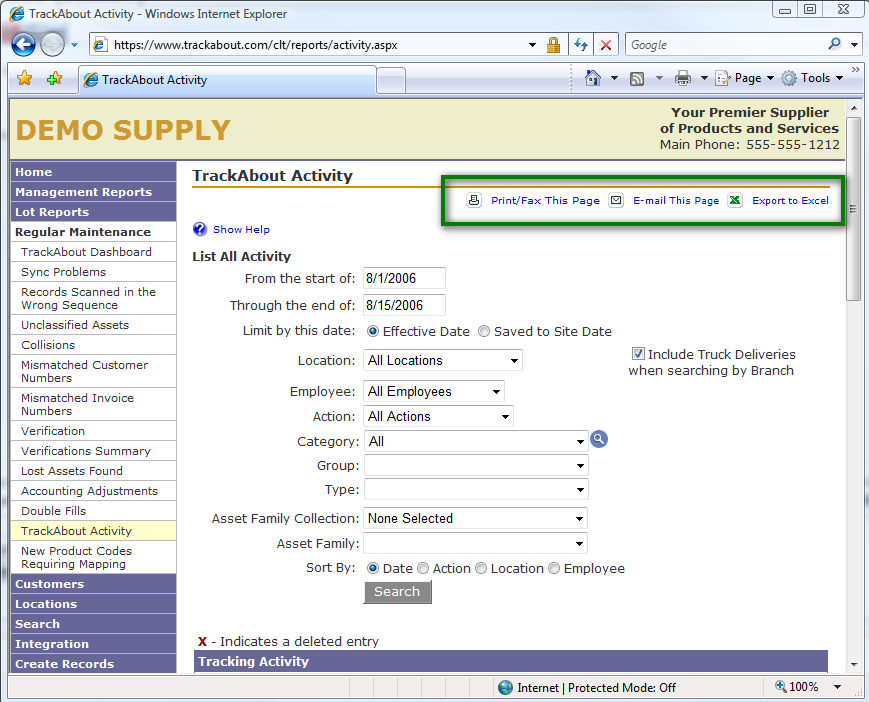This screenshot has width=869, height=702.
Task: Open the All Employees dropdown
Action: (434, 391)
